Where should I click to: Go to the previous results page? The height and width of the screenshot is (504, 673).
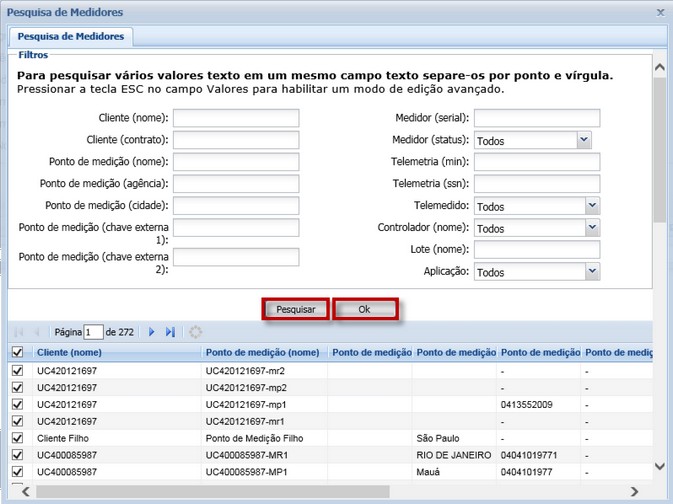click(38, 332)
